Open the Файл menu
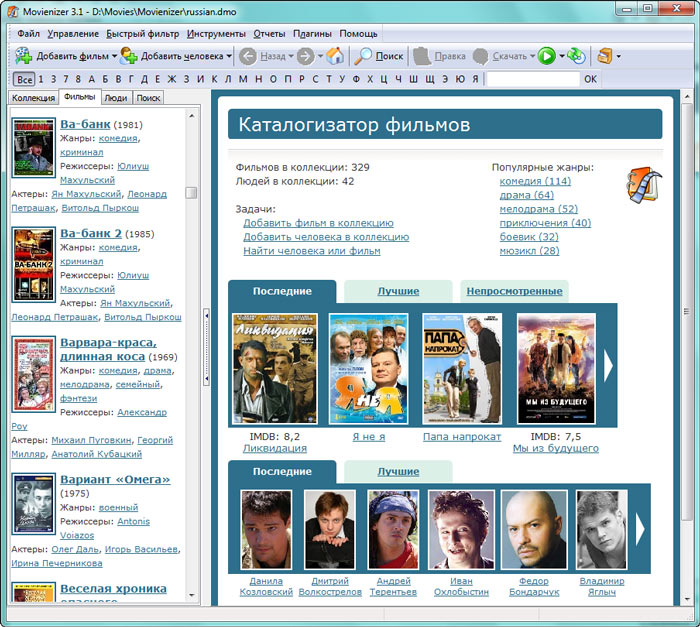Viewport: 700px width, 627px height. [x=29, y=34]
